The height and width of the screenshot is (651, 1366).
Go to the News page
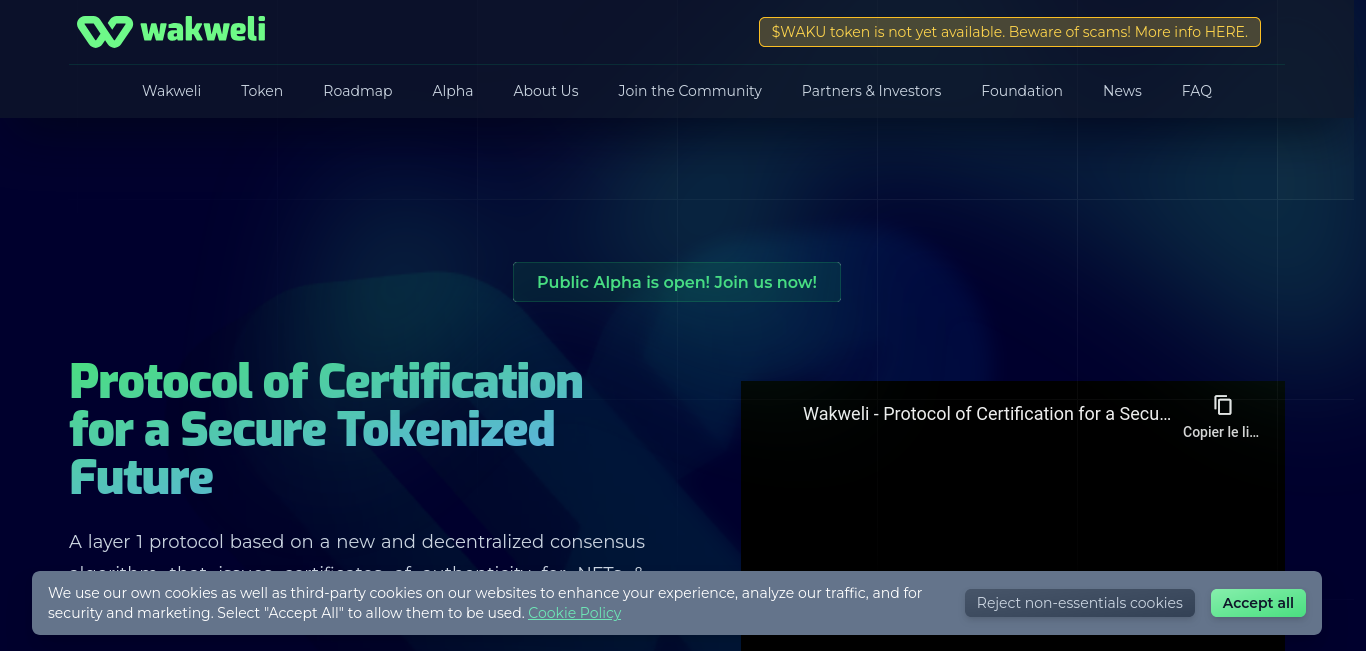pos(1122,91)
